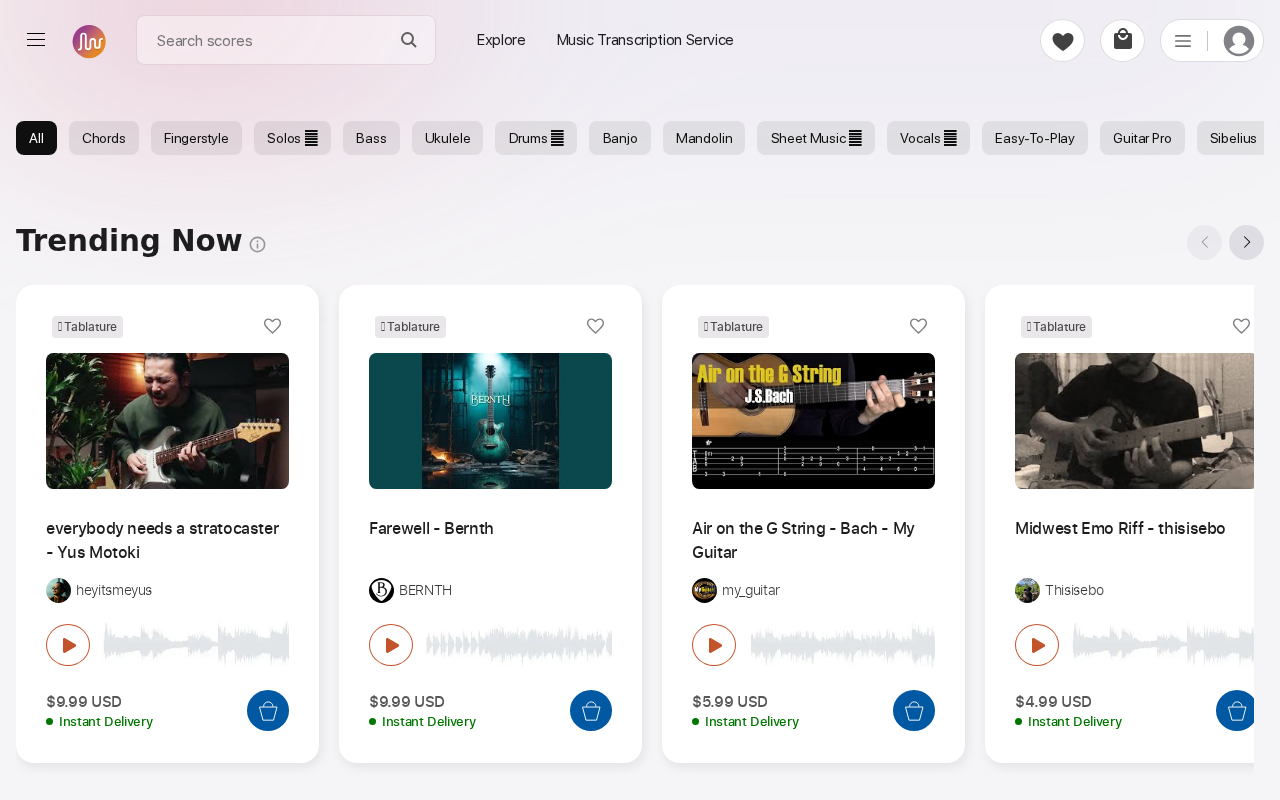
Task: Add Air on the G String to cart
Action: (x=914, y=711)
